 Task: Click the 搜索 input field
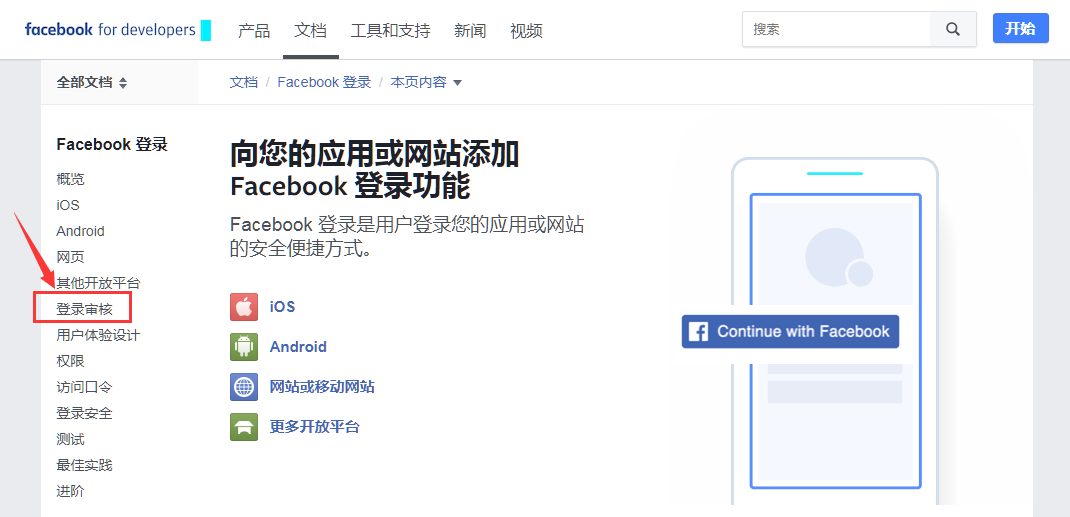click(836, 29)
